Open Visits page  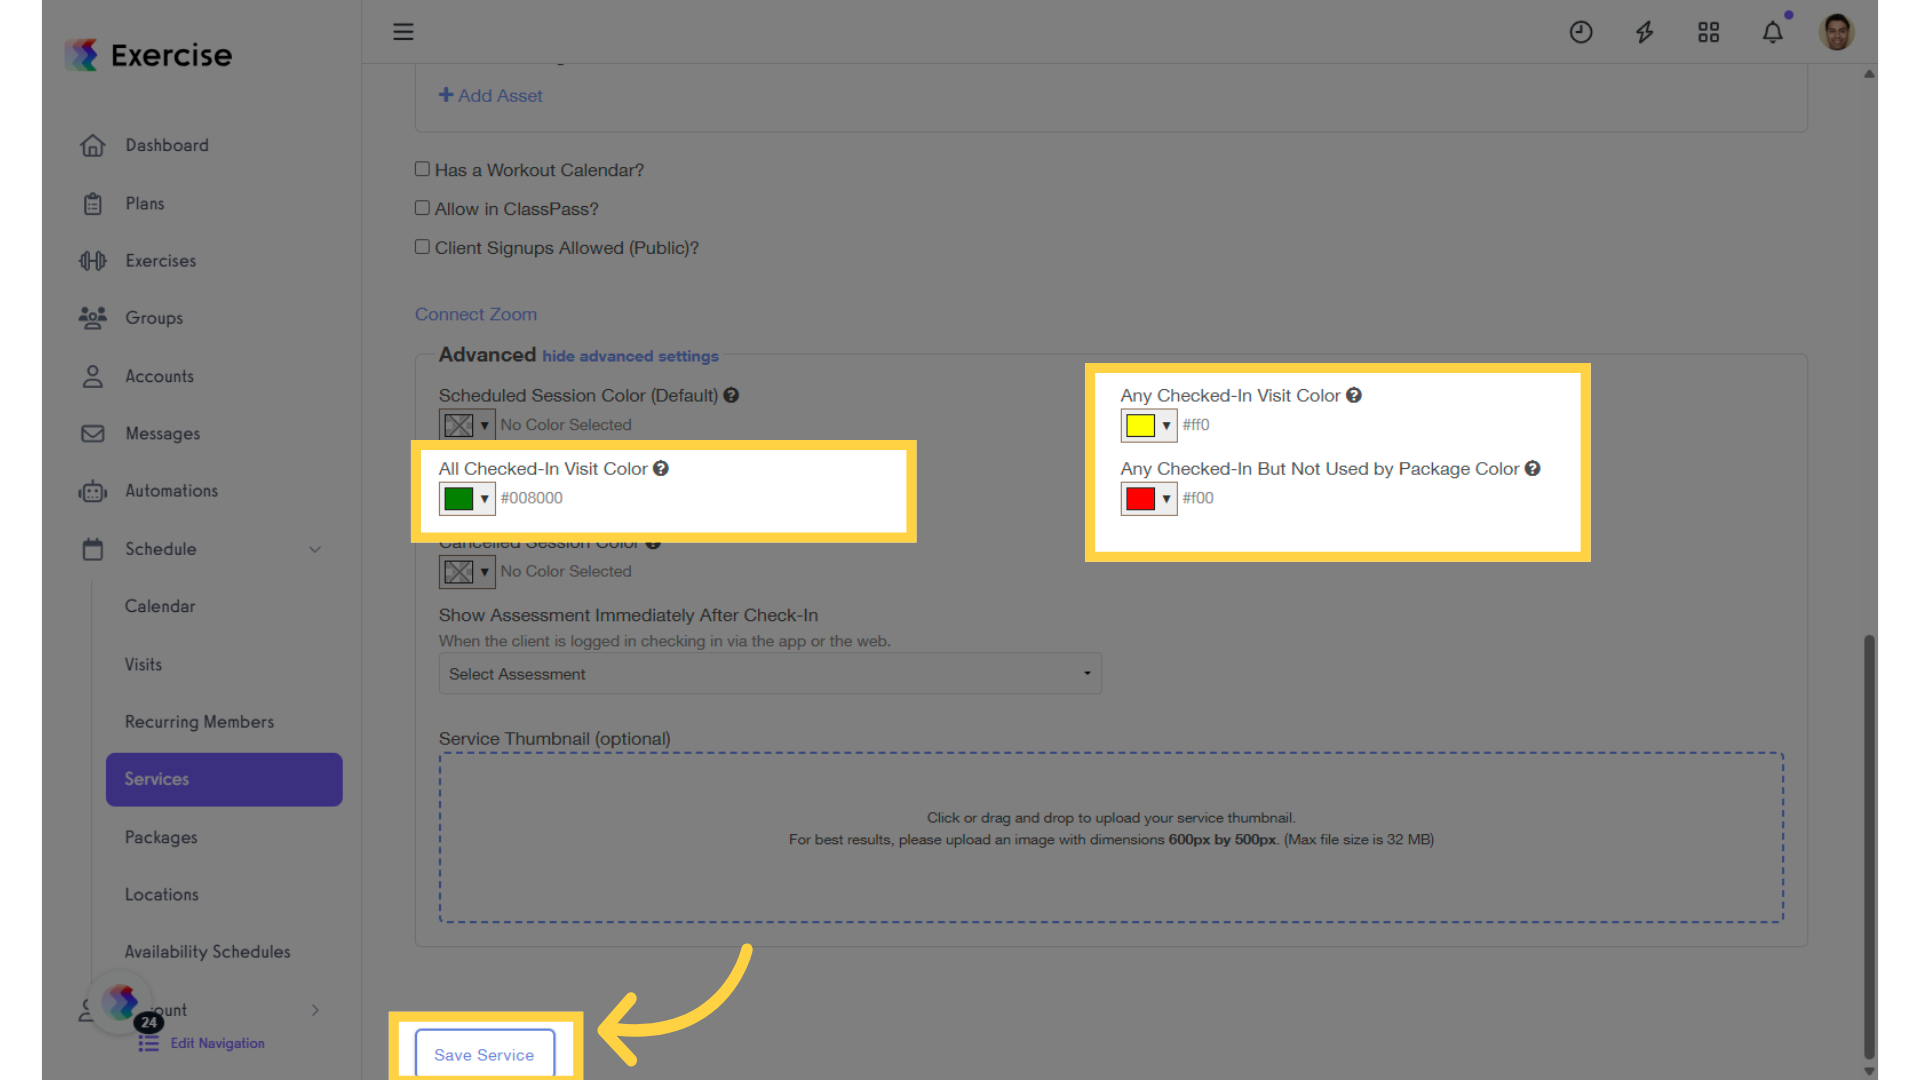(x=143, y=664)
